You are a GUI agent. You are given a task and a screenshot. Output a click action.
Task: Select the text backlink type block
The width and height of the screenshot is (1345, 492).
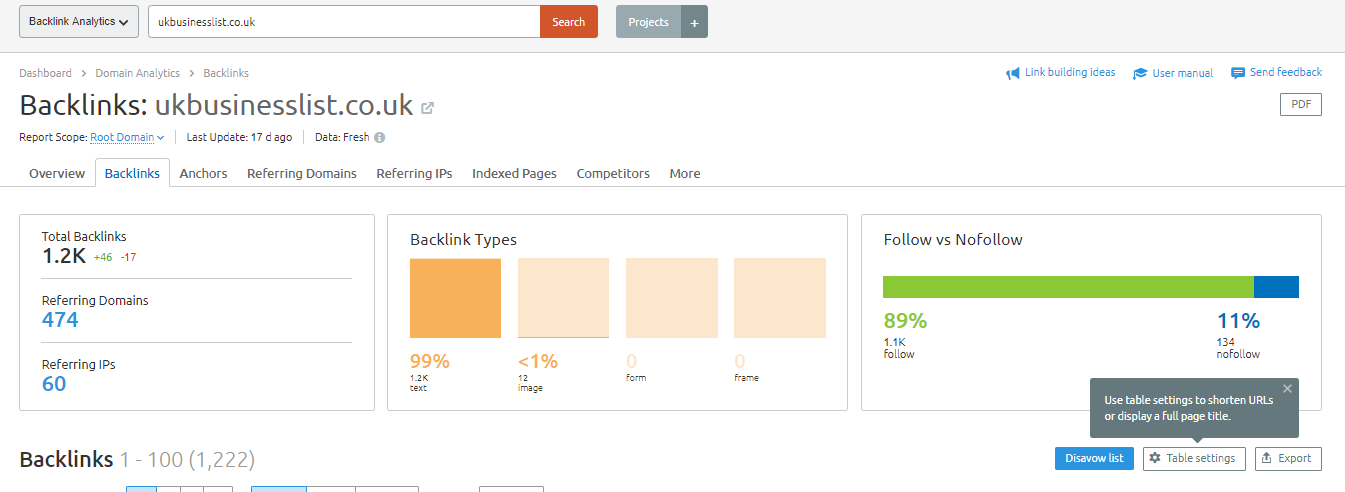(455, 298)
